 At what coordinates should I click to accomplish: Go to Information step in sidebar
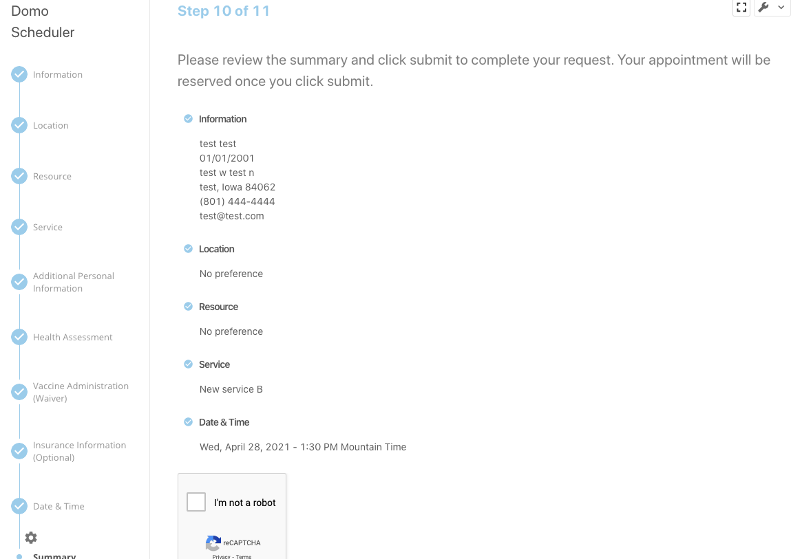(58, 75)
